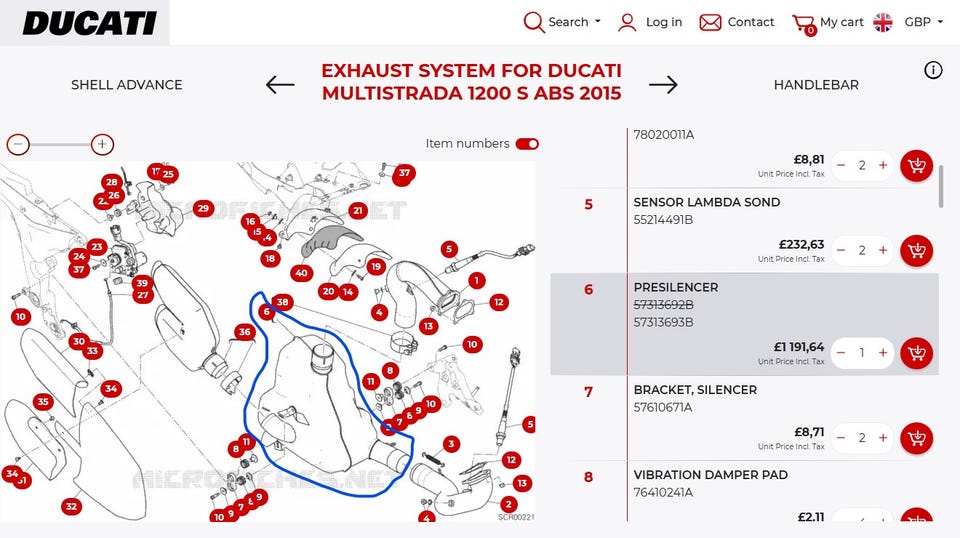The image size is (960, 538).
Task: Select diagram marker 36
Action: click(x=244, y=332)
